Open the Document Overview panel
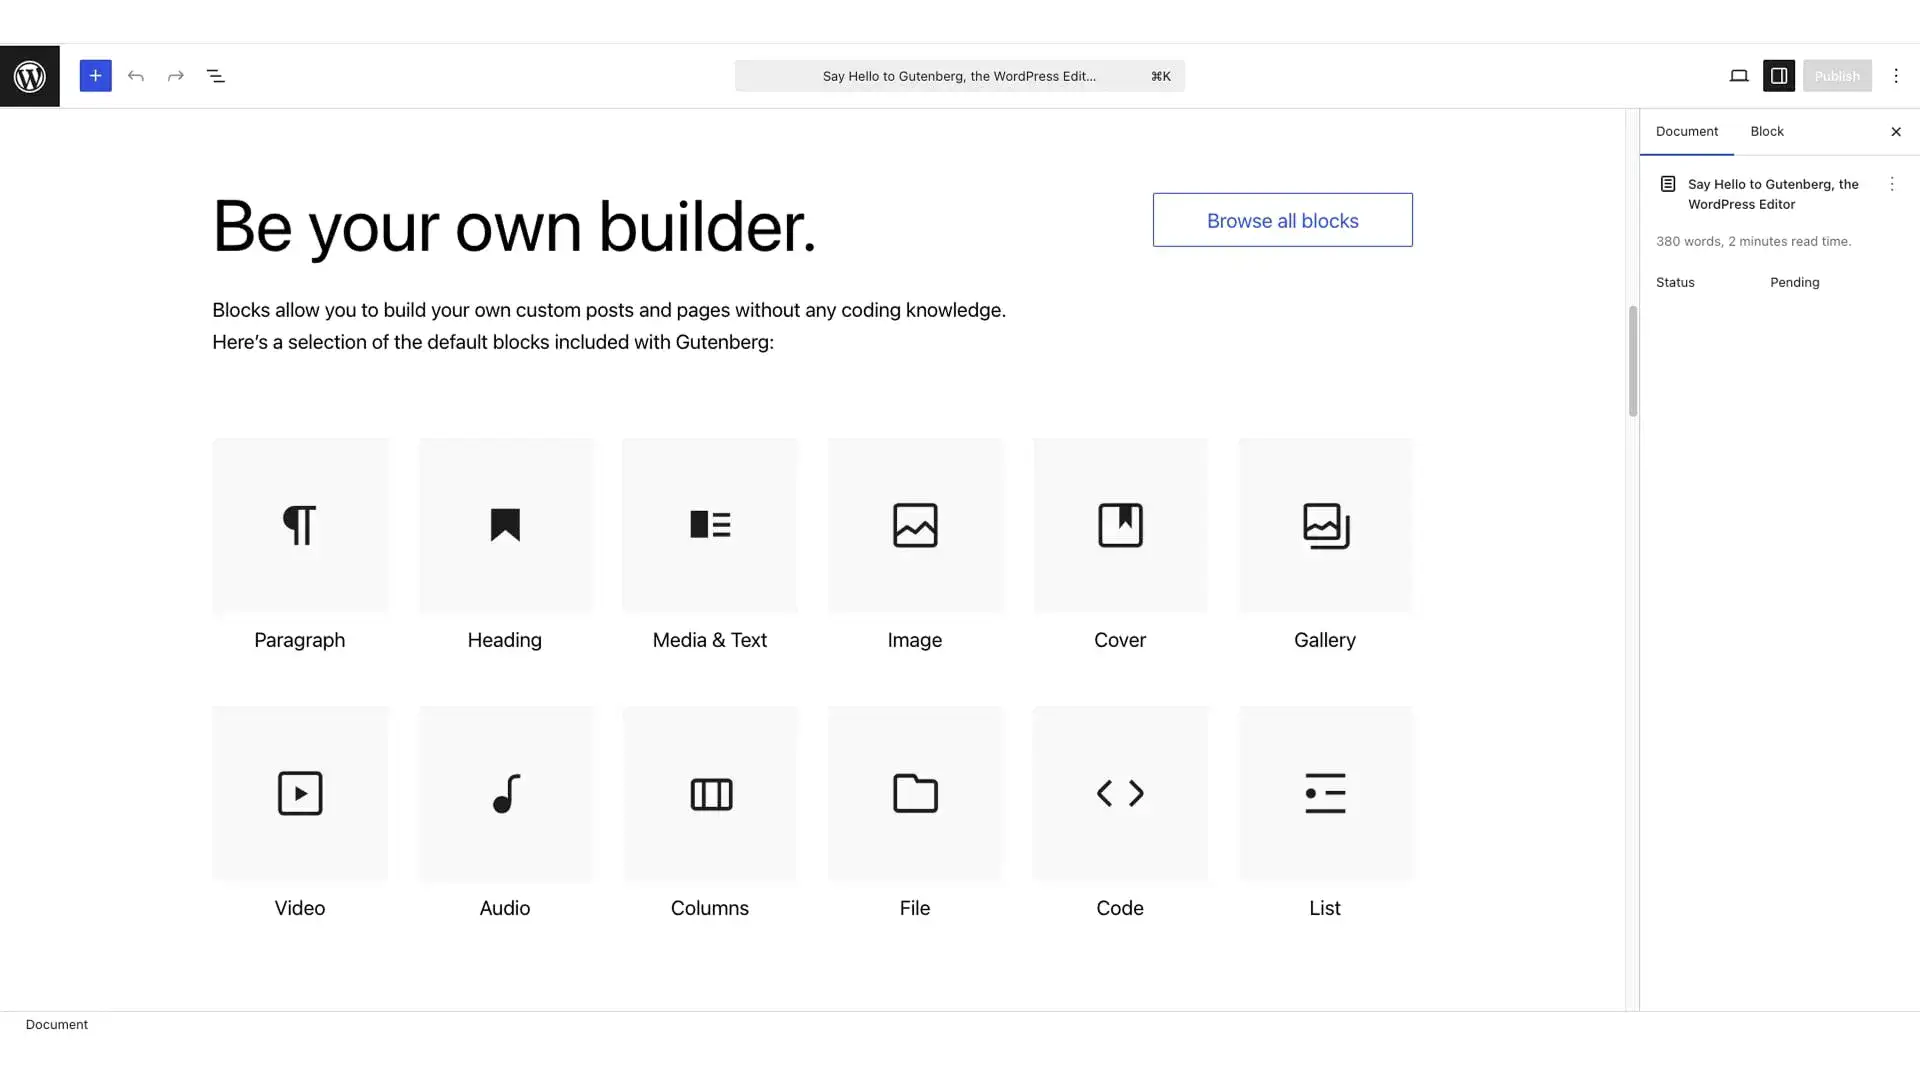Screen dimensions: 1920x1080 216,75
